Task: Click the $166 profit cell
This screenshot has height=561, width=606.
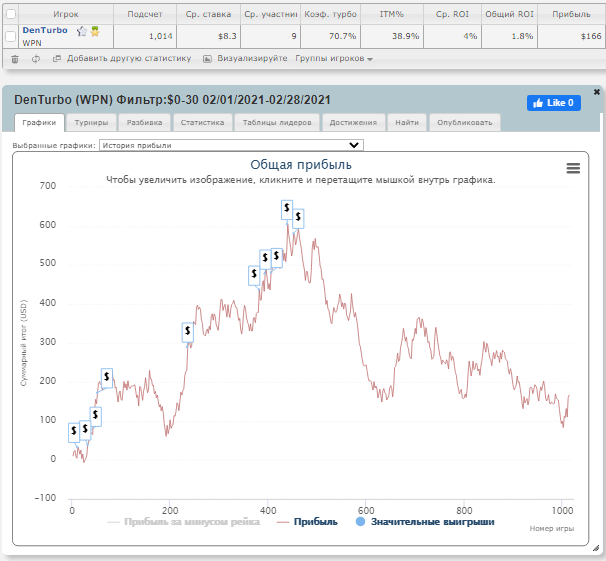Action: (571, 36)
